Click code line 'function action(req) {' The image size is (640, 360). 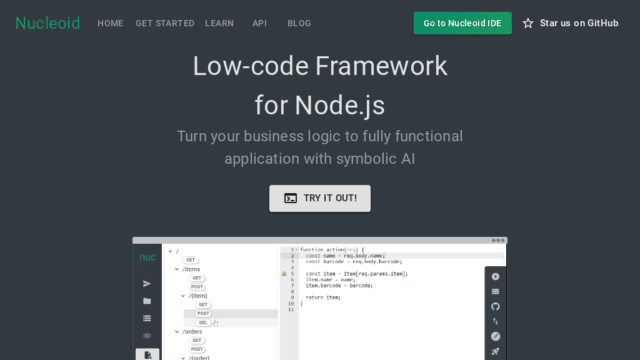(x=332, y=250)
